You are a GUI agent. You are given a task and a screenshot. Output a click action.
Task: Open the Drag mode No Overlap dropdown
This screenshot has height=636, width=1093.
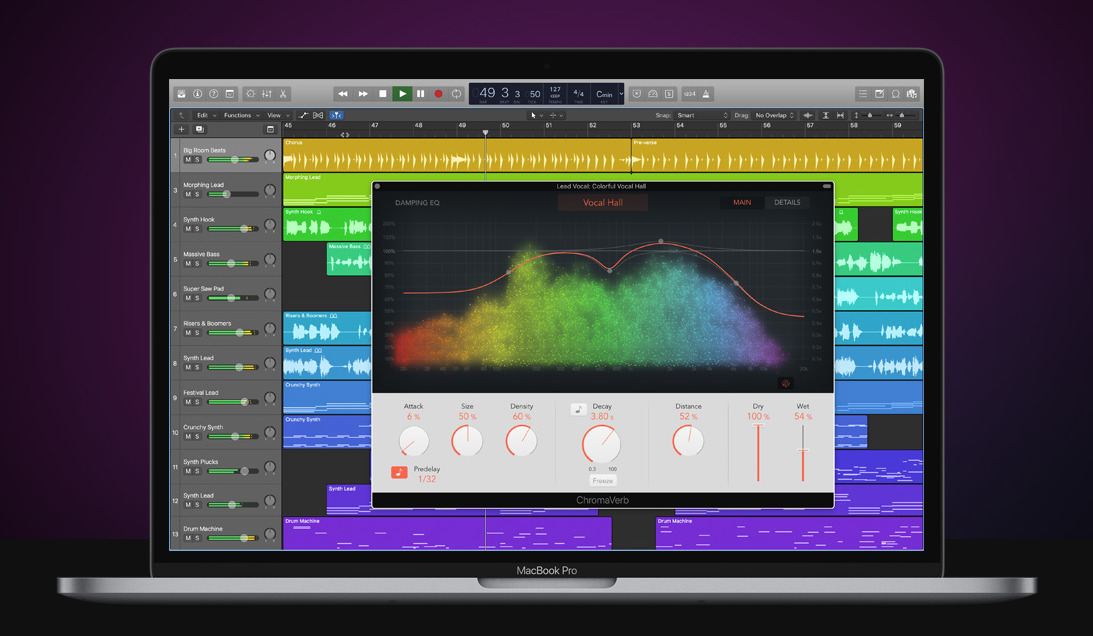pos(774,115)
